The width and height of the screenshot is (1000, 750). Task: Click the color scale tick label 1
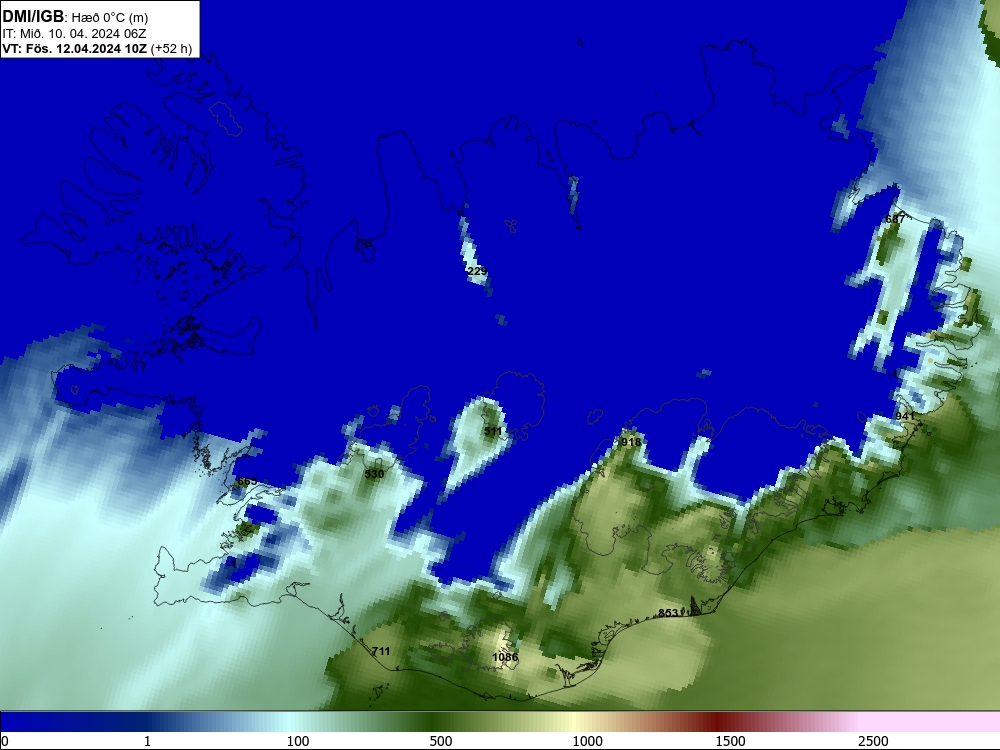click(x=147, y=741)
